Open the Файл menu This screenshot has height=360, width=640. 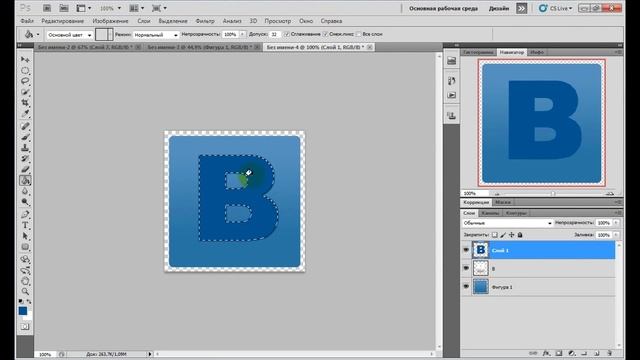tap(27, 21)
